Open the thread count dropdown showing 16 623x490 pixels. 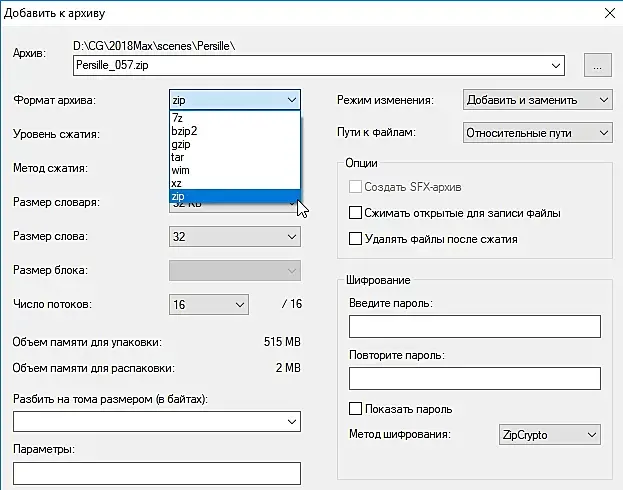[208, 304]
